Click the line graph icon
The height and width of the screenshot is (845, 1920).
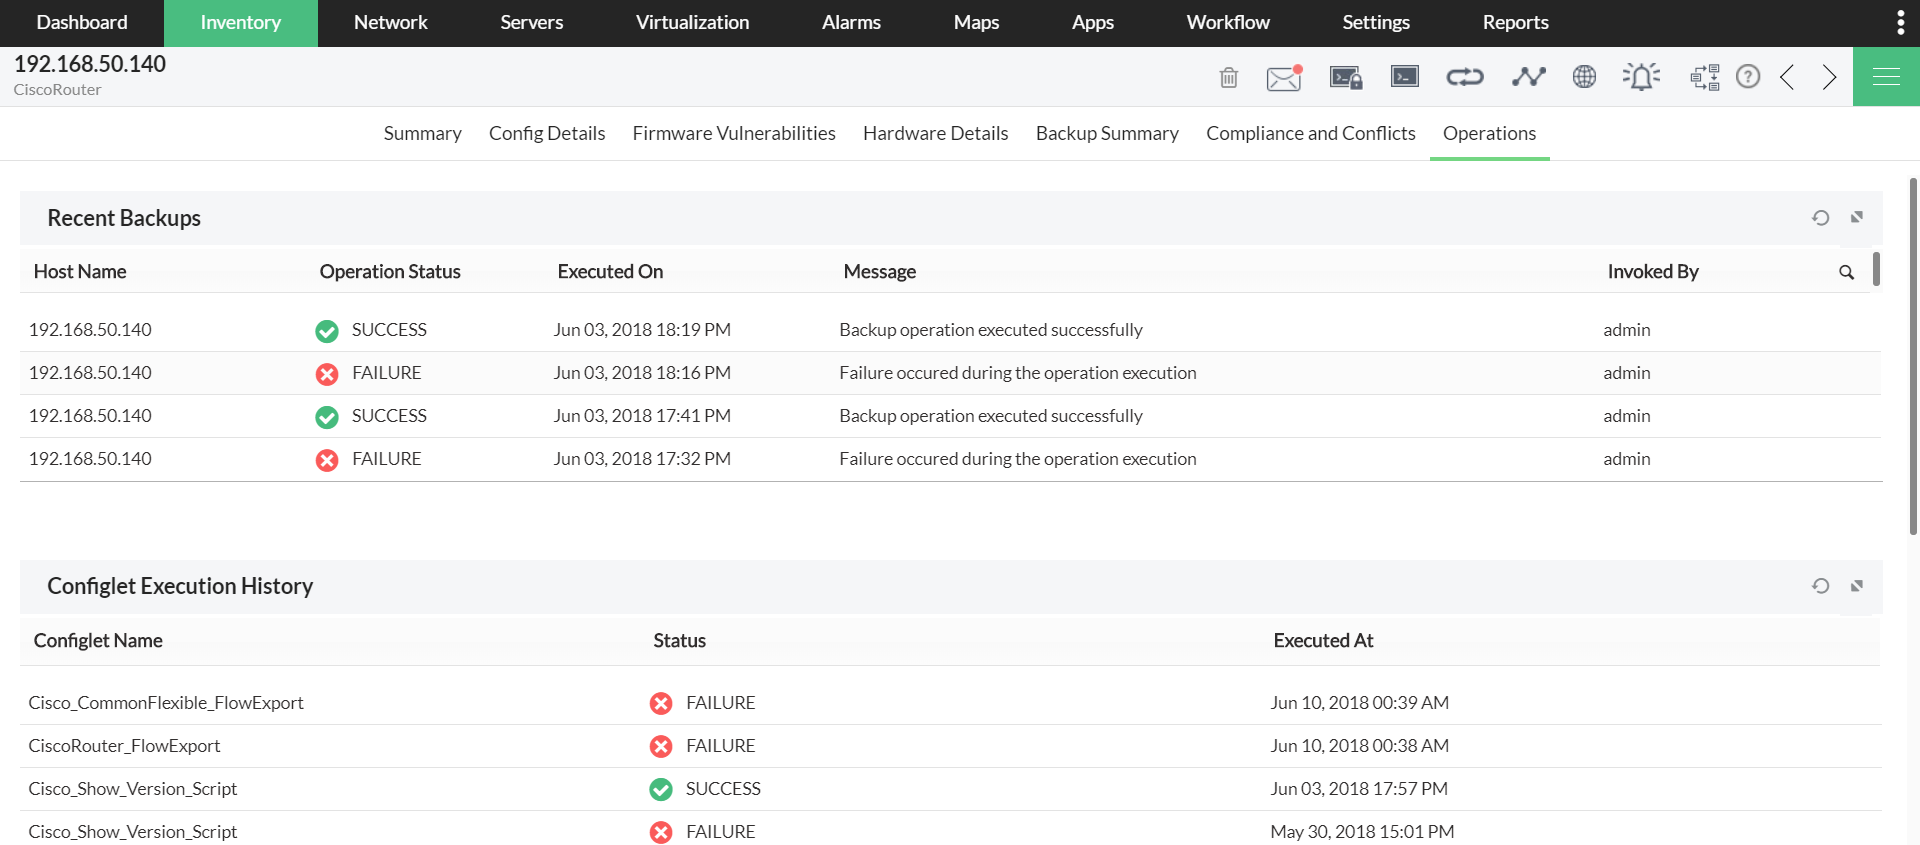(1528, 76)
